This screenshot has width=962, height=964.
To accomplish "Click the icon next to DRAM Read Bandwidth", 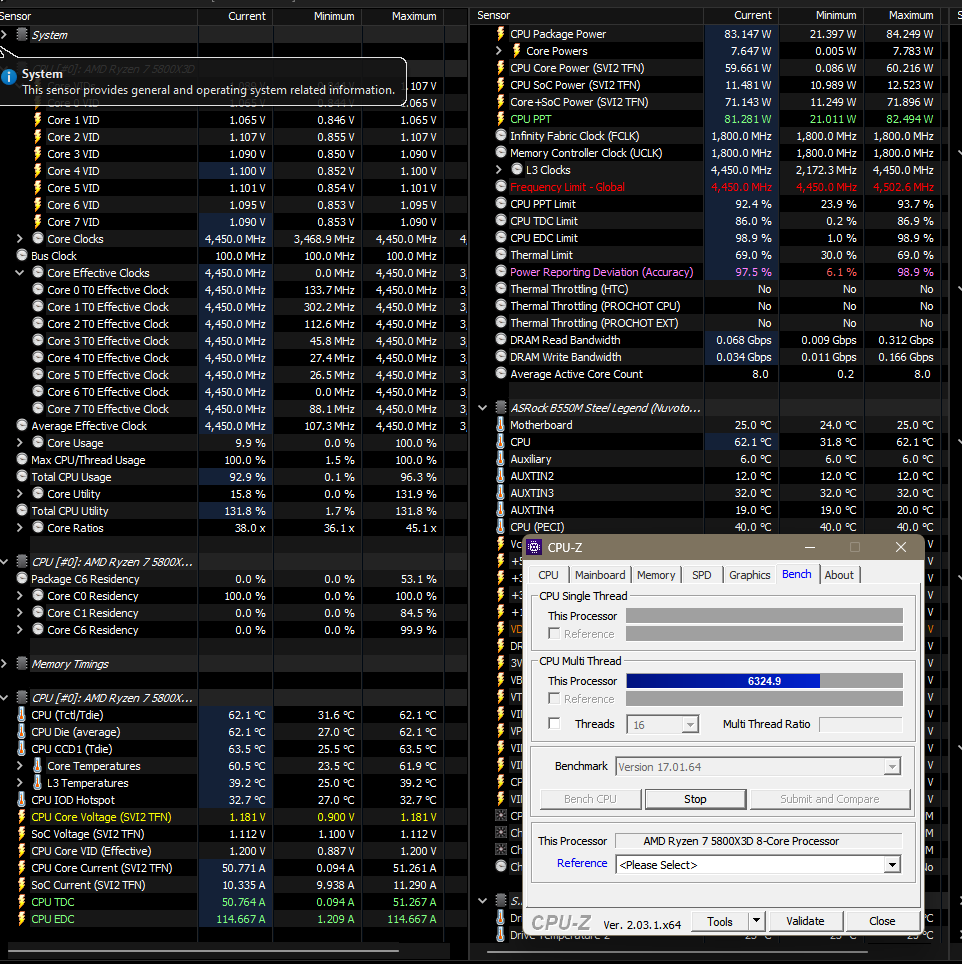I will click(x=501, y=339).
